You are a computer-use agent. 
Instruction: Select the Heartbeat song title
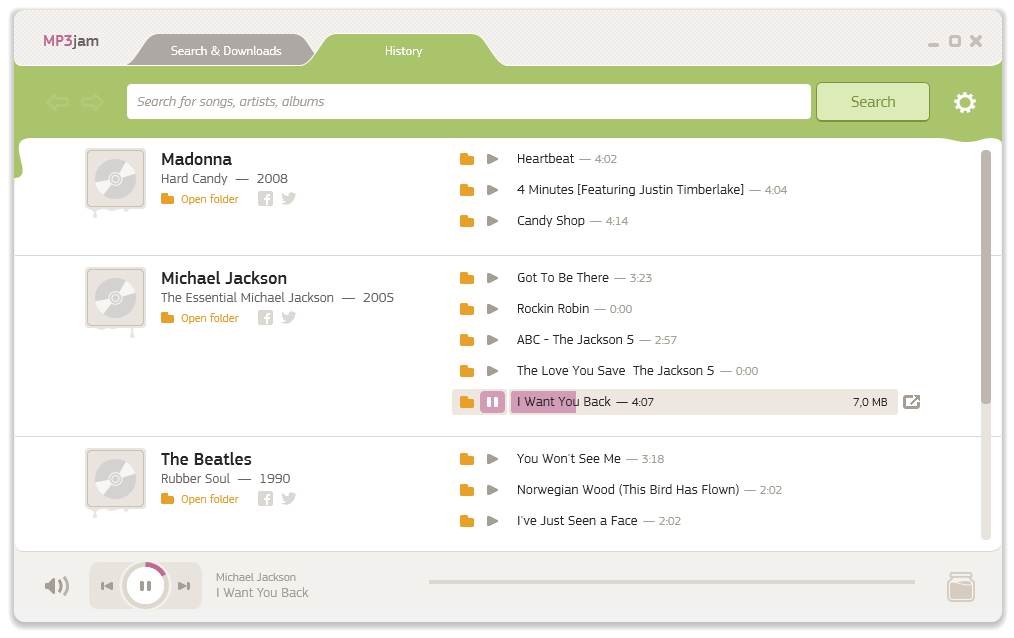545,159
